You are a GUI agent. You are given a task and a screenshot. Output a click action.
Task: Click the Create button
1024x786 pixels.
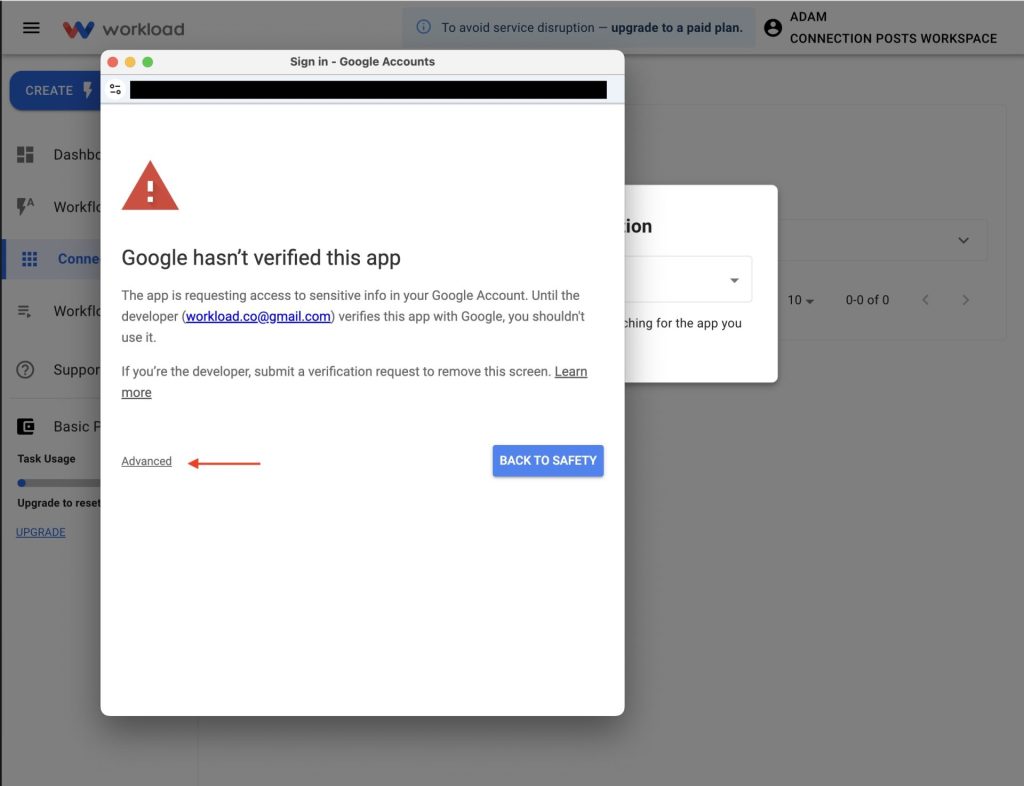56,91
